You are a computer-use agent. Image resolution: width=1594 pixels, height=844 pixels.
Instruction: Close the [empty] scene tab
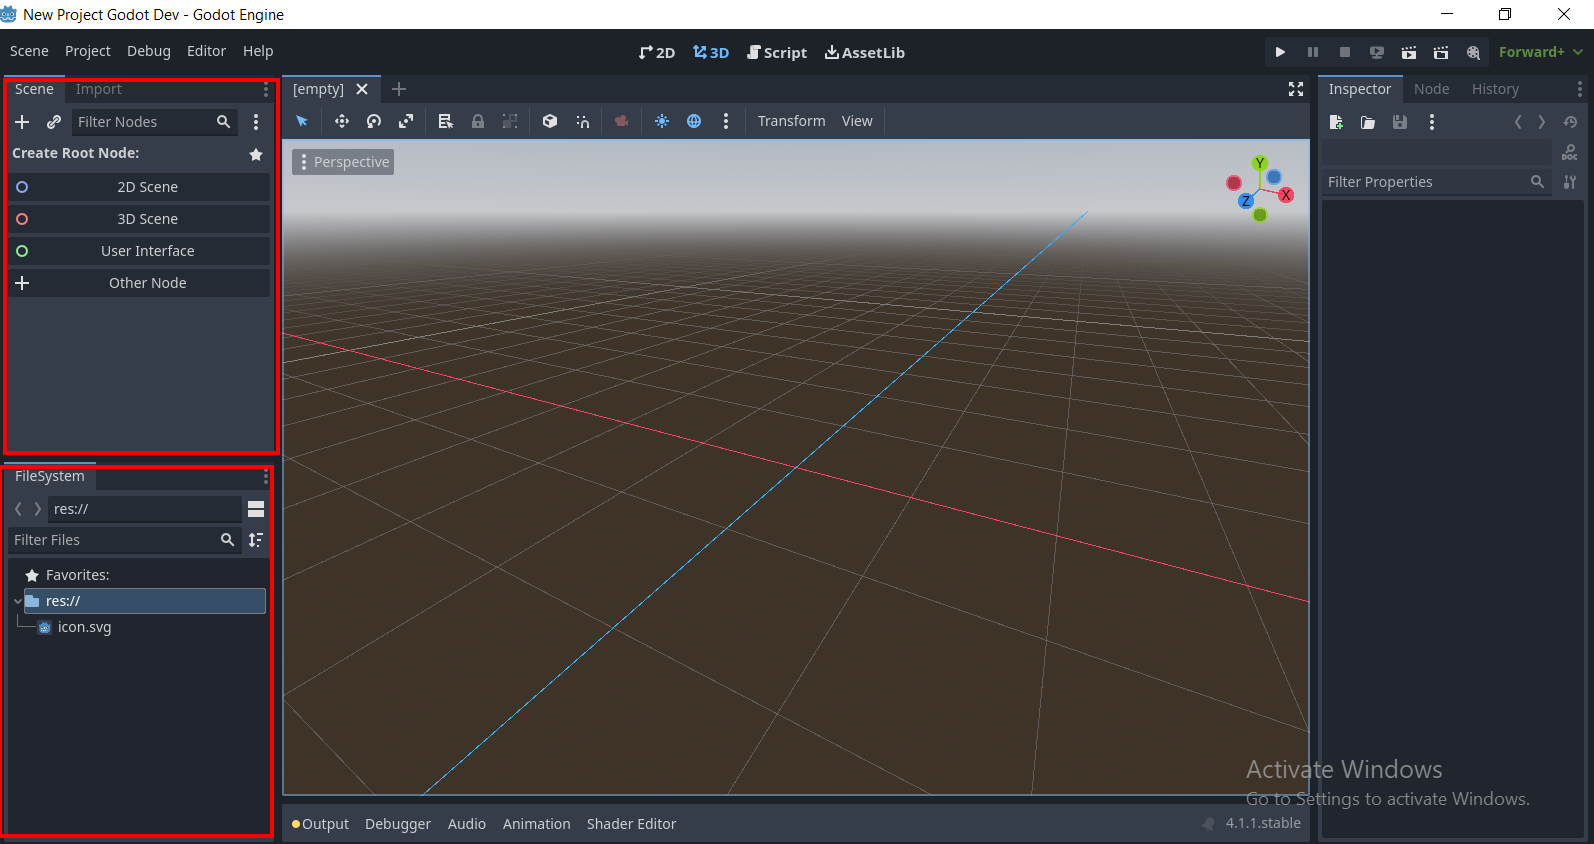(x=362, y=89)
